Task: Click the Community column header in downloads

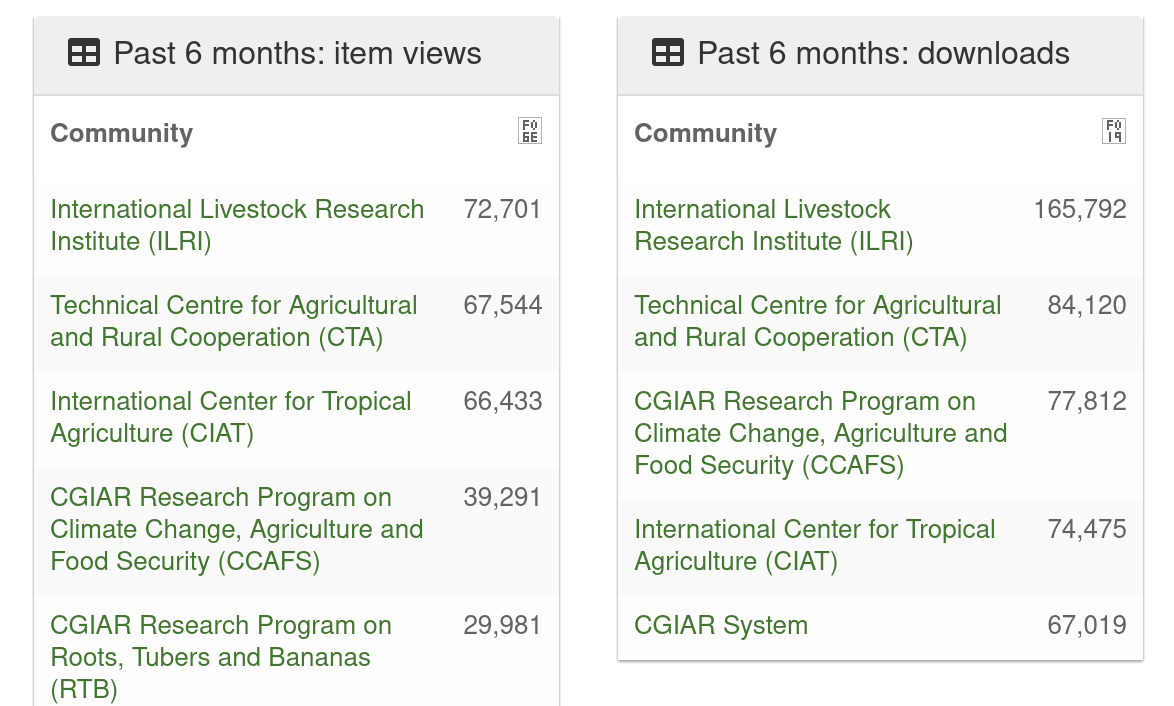Action: (x=705, y=133)
